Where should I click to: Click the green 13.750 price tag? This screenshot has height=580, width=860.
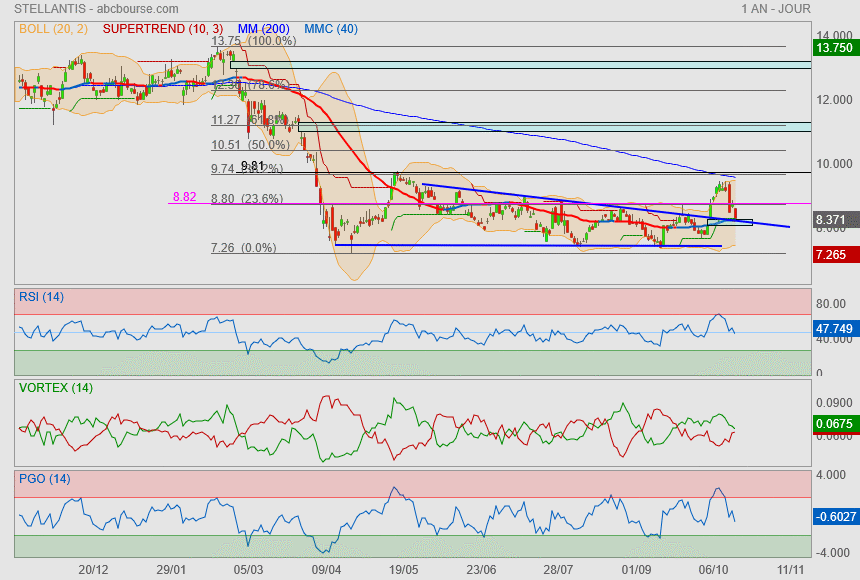coord(834,47)
